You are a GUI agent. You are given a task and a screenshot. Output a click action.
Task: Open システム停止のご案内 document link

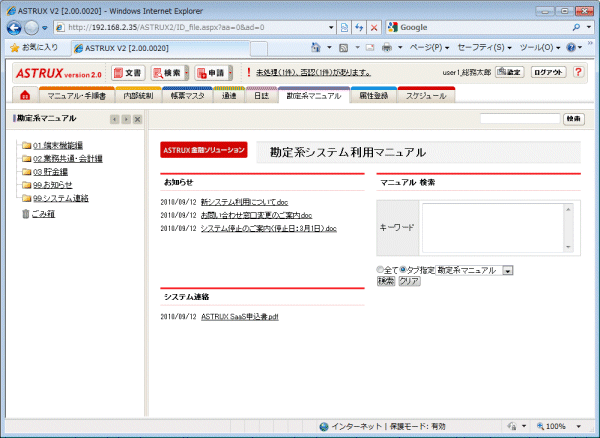269,228
